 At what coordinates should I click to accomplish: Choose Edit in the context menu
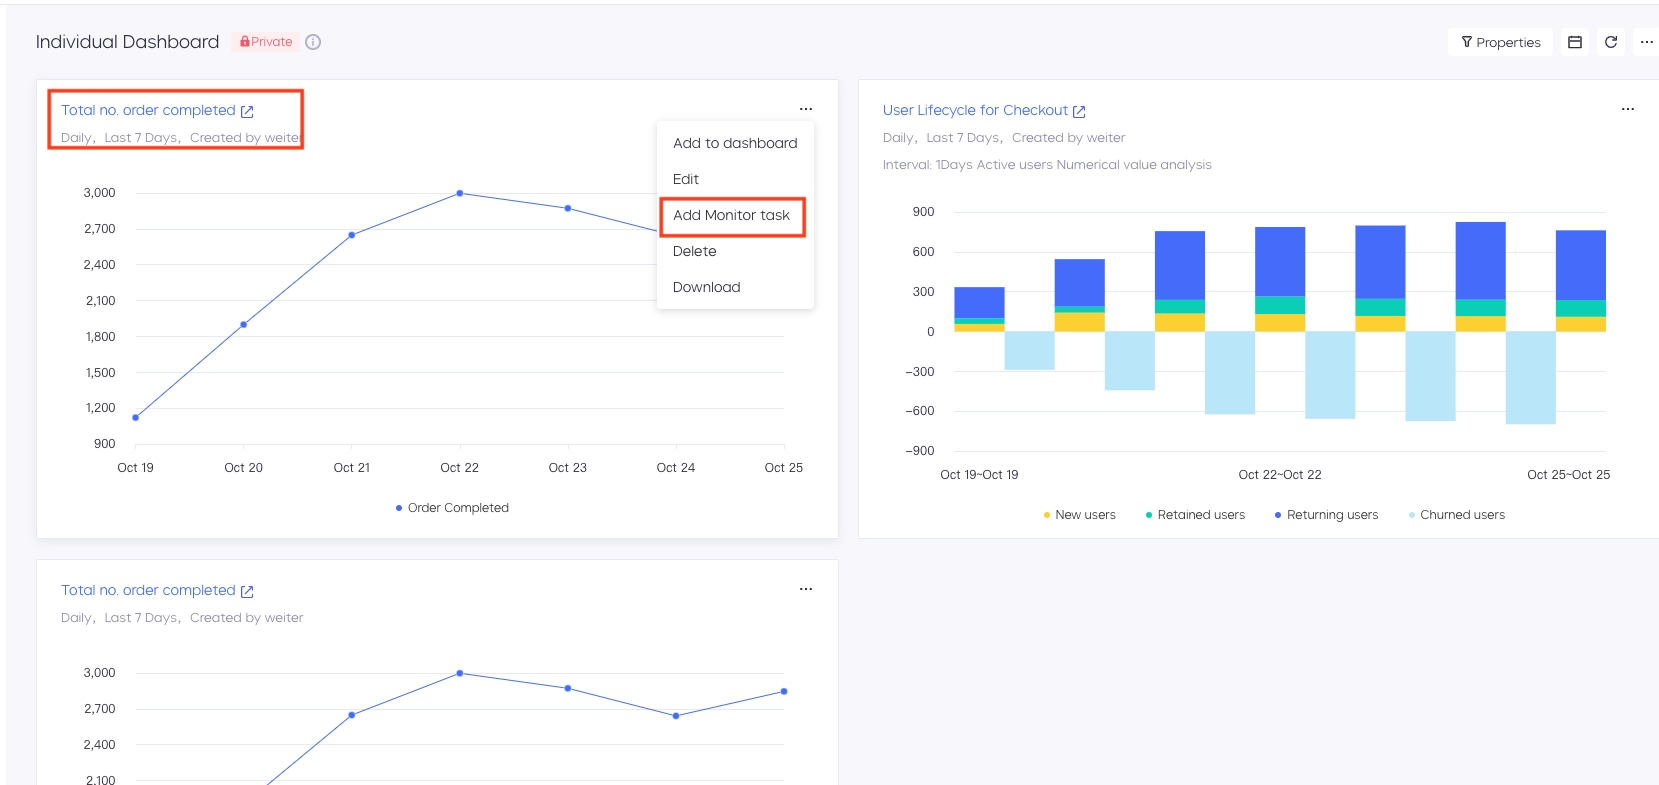tap(735, 179)
